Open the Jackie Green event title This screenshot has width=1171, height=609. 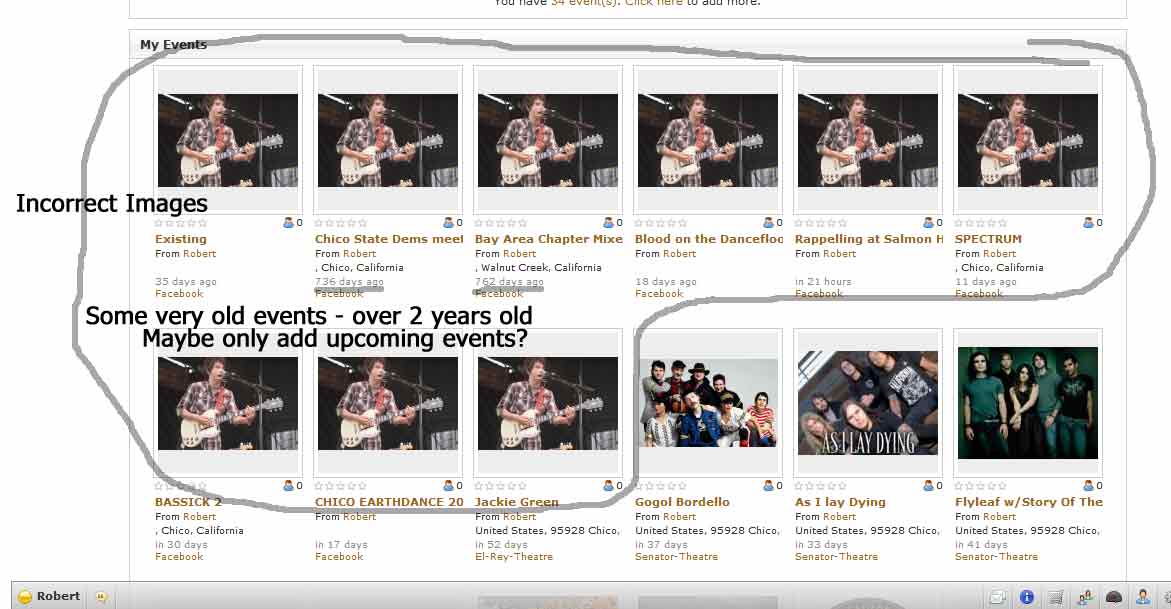(x=517, y=502)
